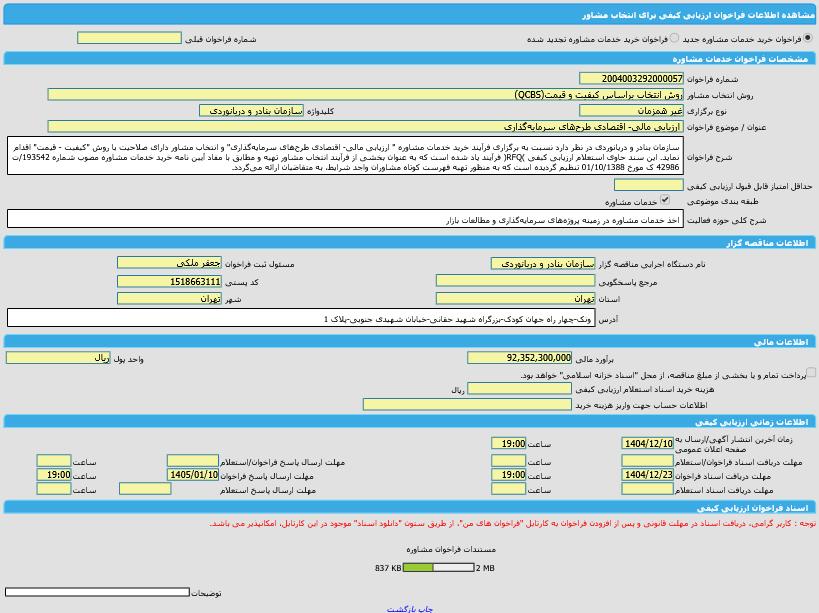
Task: Click the QCBS consultant selection method field
Action: 365,95
